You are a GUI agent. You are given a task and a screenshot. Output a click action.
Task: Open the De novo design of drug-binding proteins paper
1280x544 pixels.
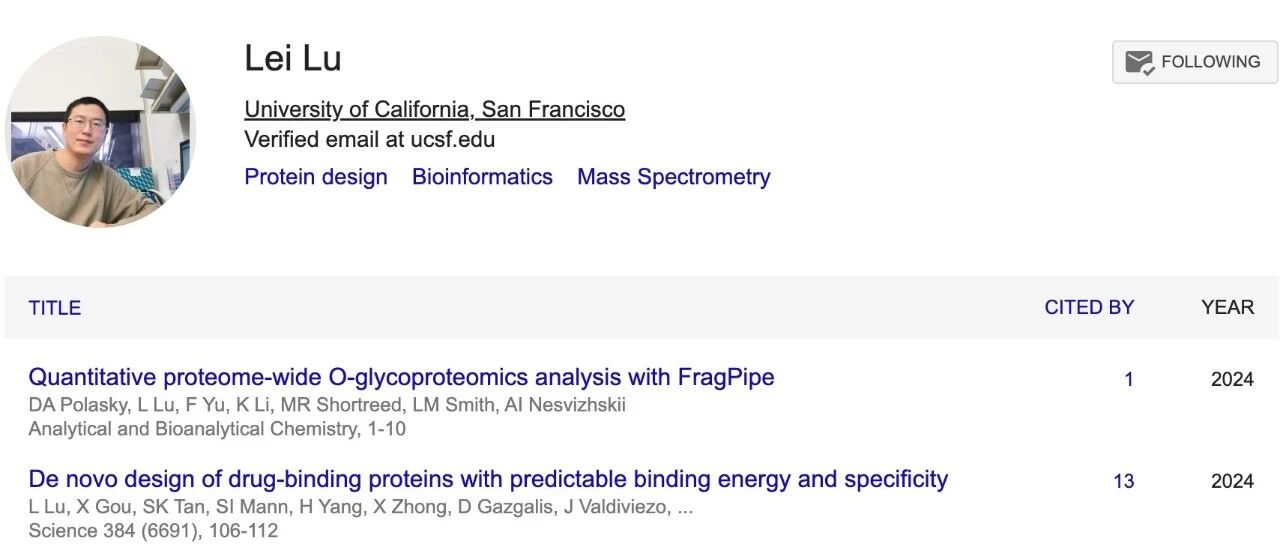[488, 479]
